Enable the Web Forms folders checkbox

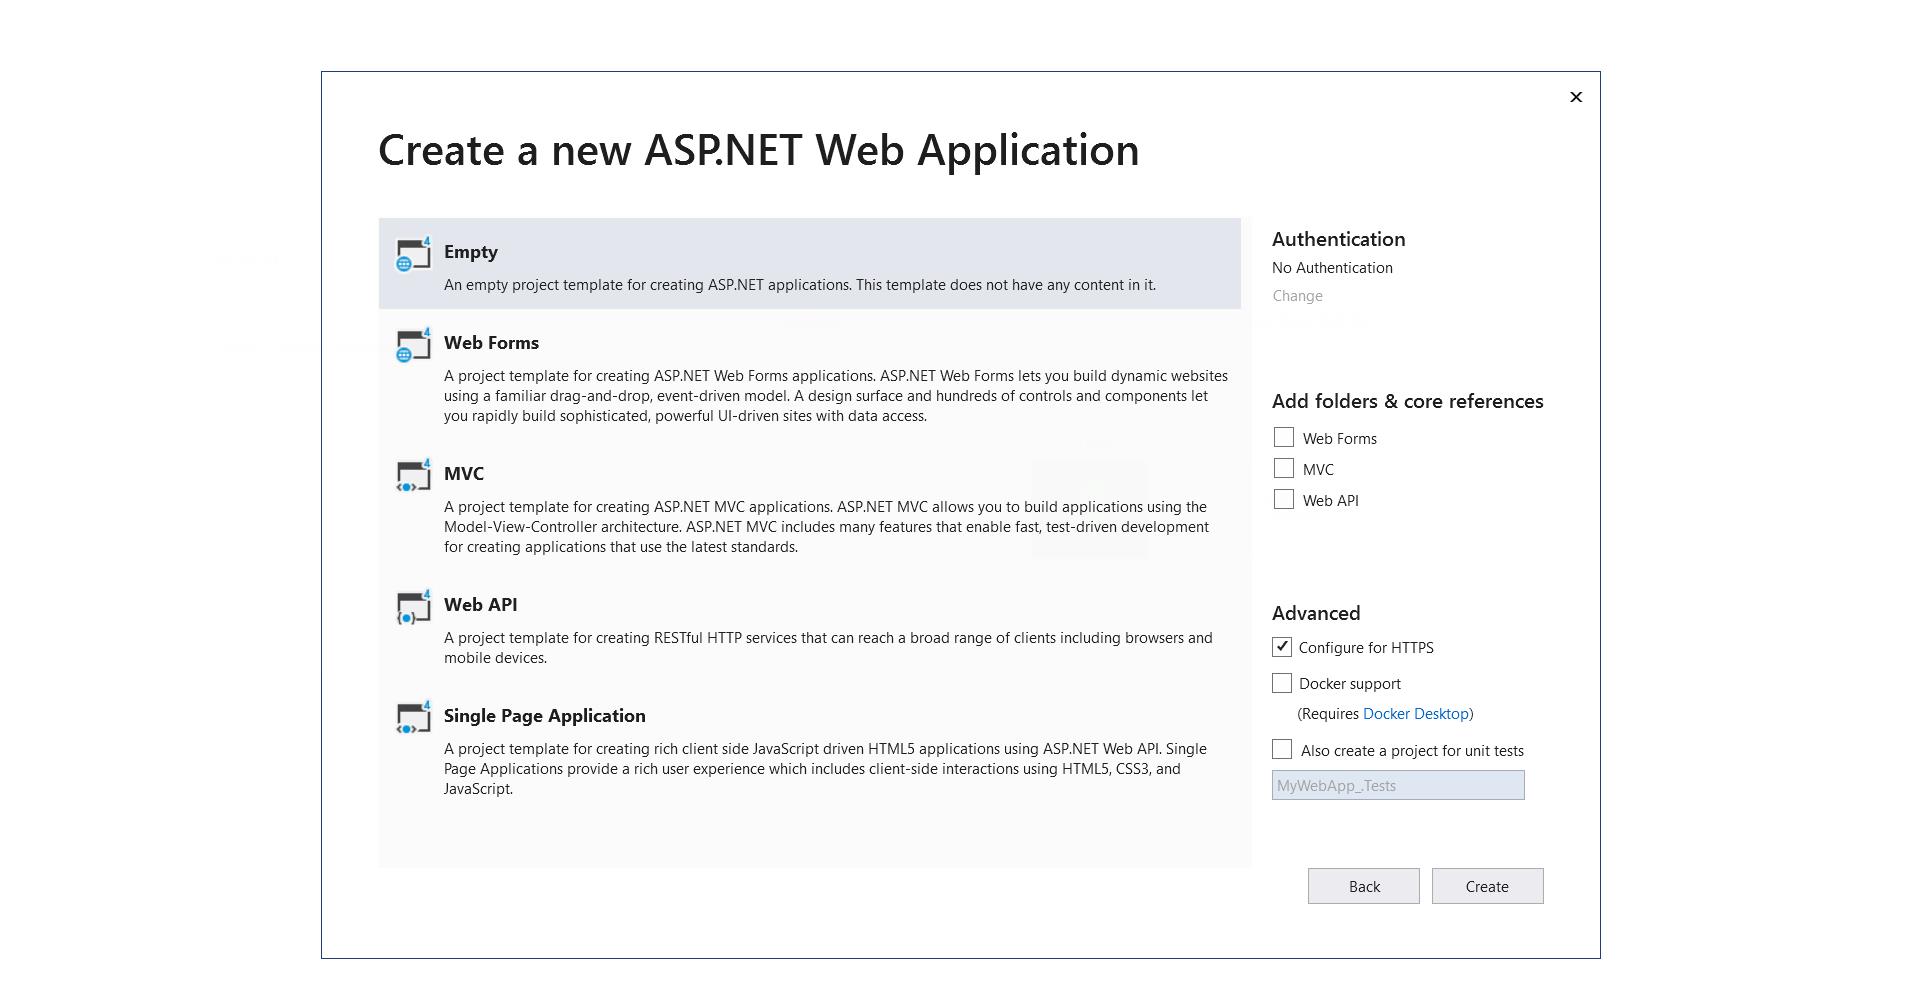pyautogui.click(x=1284, y=438)
